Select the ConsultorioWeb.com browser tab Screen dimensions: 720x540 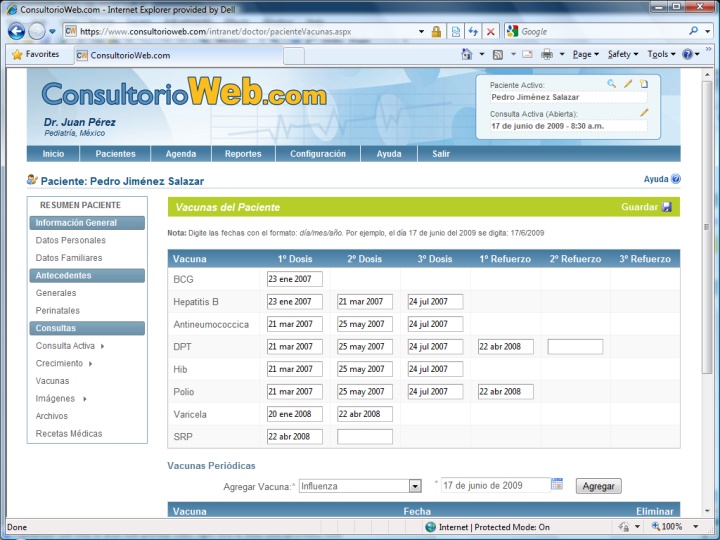point(177,56)
